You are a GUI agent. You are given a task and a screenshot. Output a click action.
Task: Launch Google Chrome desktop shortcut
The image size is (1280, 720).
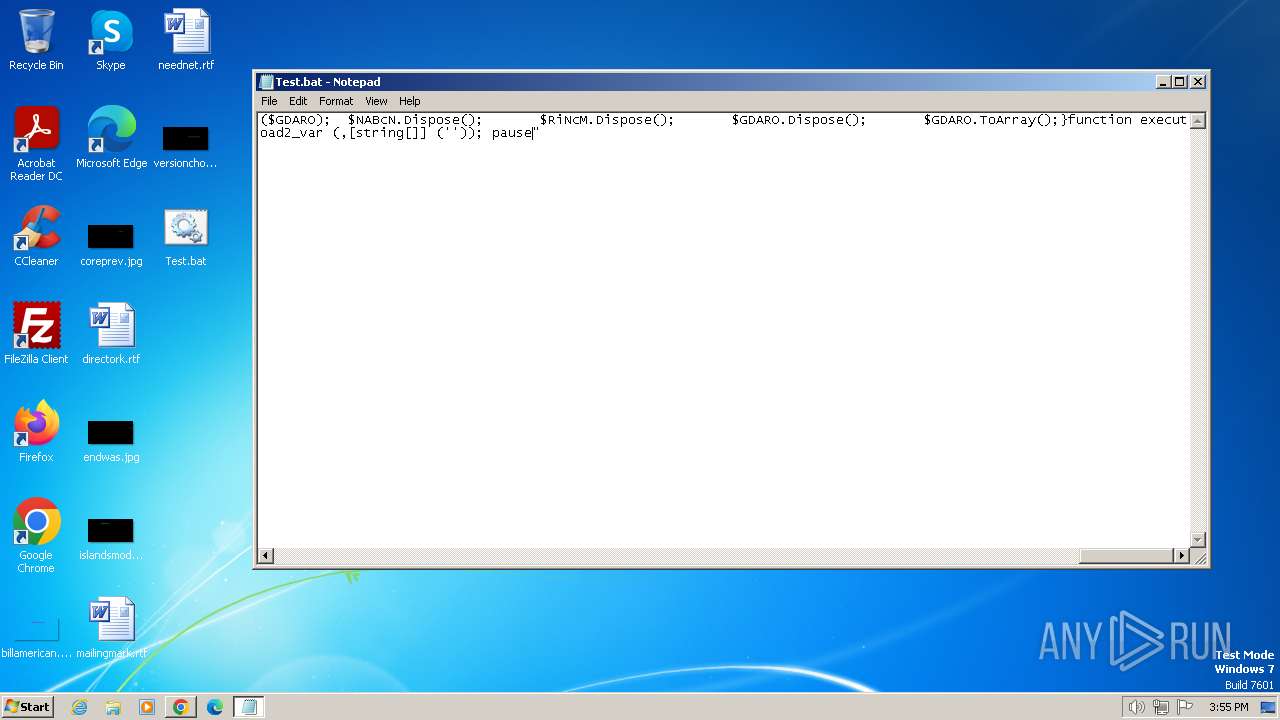(x=36, y=536)
